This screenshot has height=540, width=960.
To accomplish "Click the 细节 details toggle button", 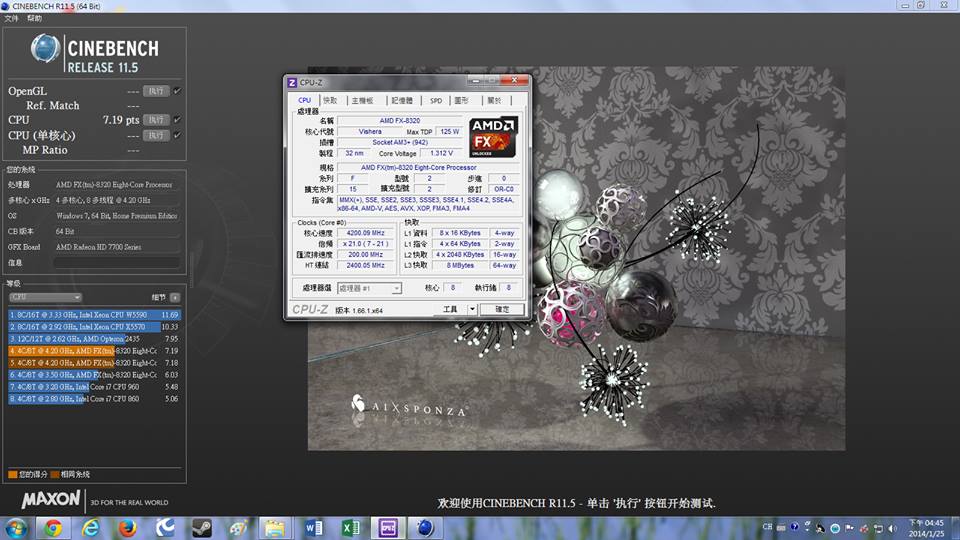I will pyautogui.click(x=175, y=298).
